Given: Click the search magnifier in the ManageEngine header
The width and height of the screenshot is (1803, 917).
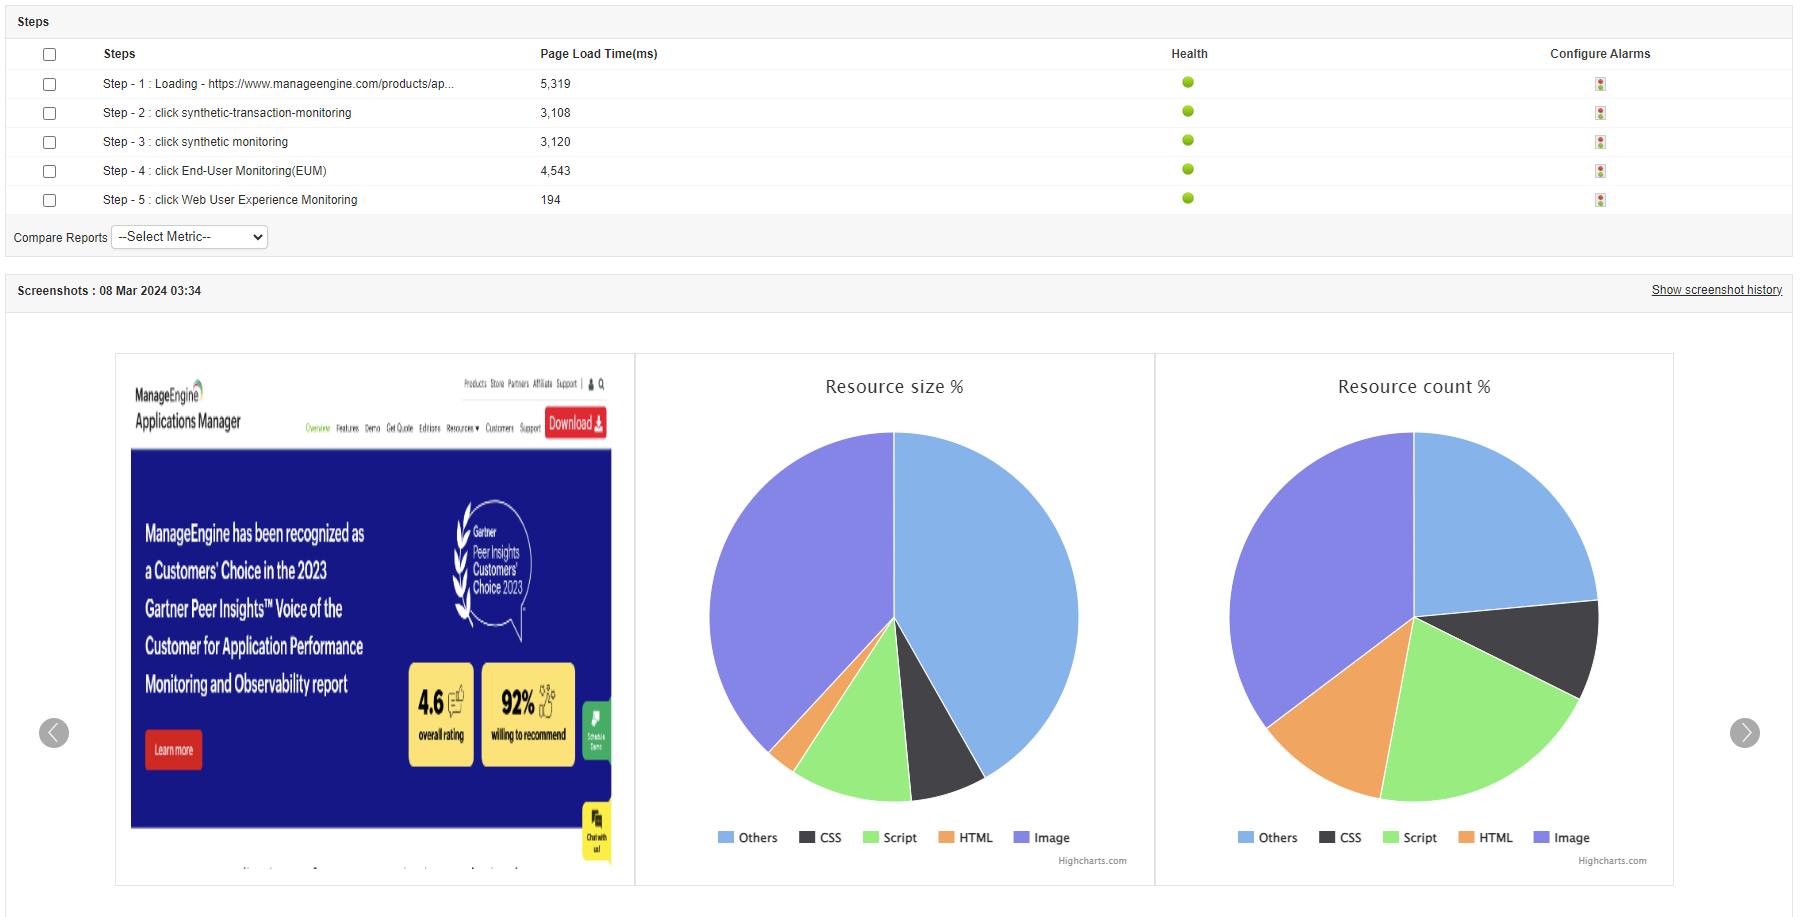Looking at the screenshot, I should point(602,385).
